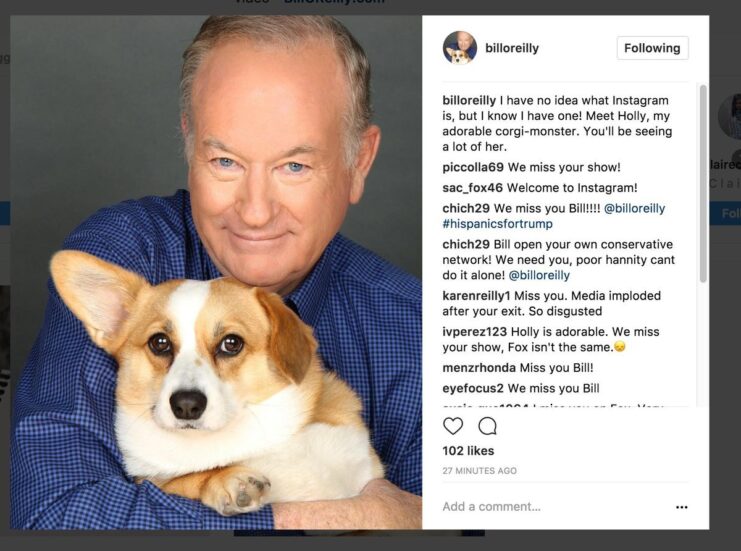
Task: Open menzrhonda commenter profile
Action: coord(479,368)
